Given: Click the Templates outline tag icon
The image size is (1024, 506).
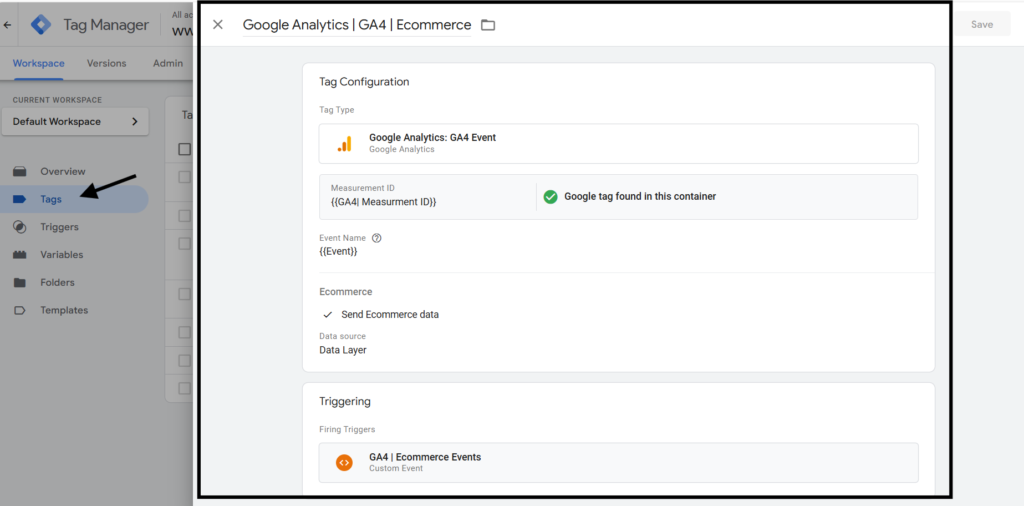Looking at the screenshot, I should click(x=20, y=310).
